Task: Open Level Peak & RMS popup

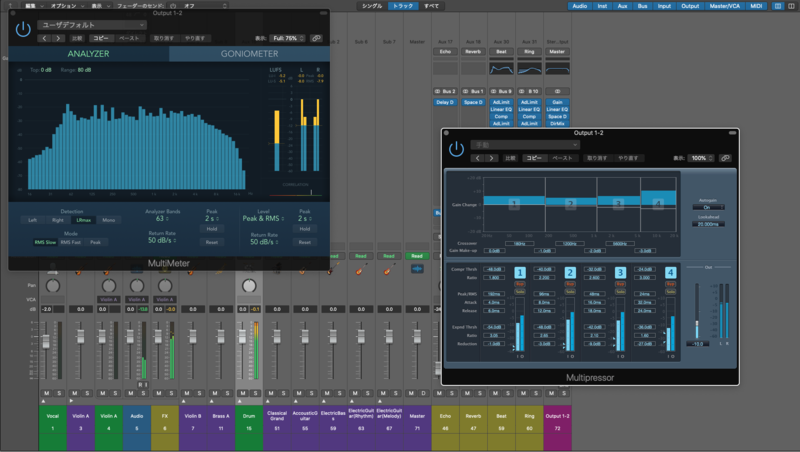Action: pos(263,218)
